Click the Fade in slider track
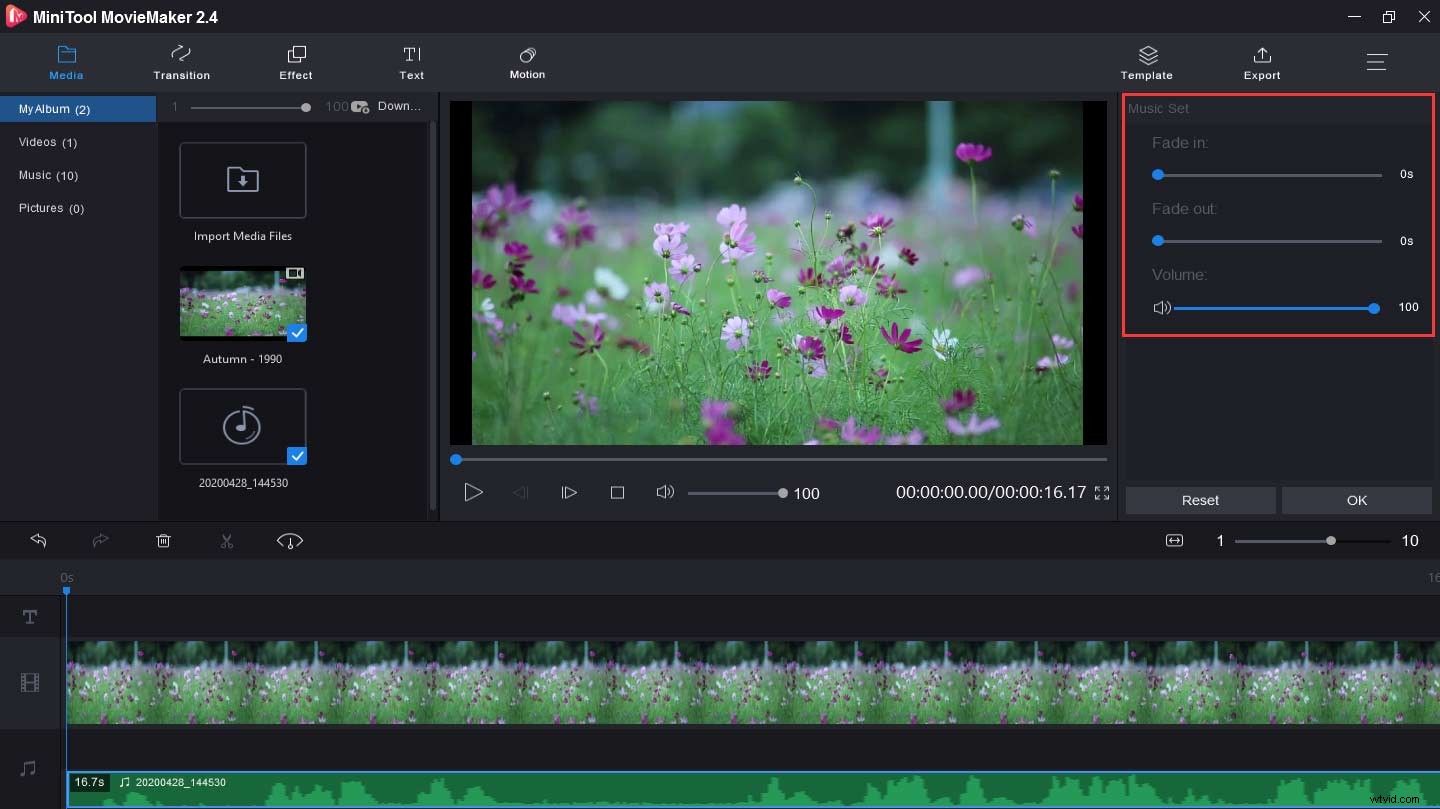 click(x=1268, y=175)
